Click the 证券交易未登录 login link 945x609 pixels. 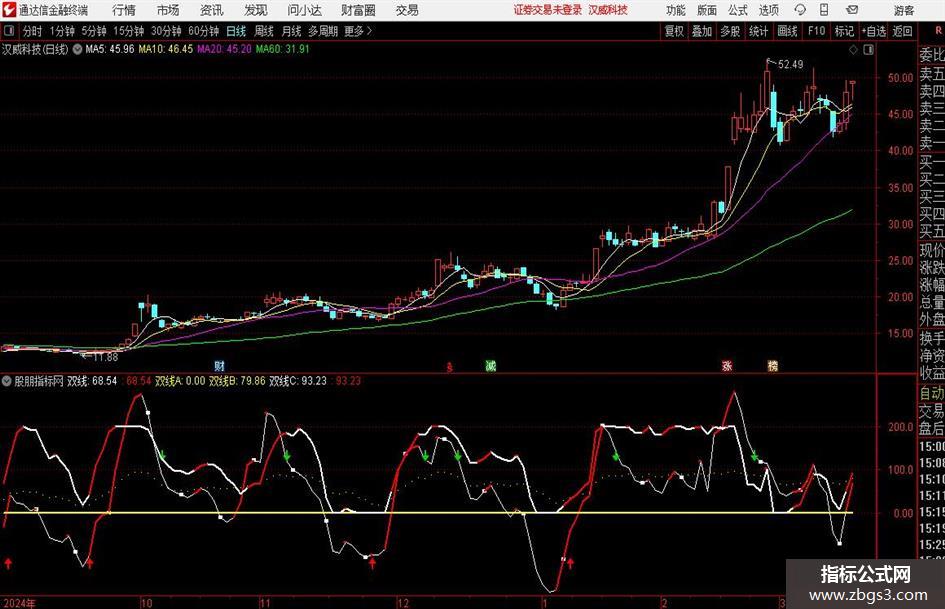pos(548,10)
